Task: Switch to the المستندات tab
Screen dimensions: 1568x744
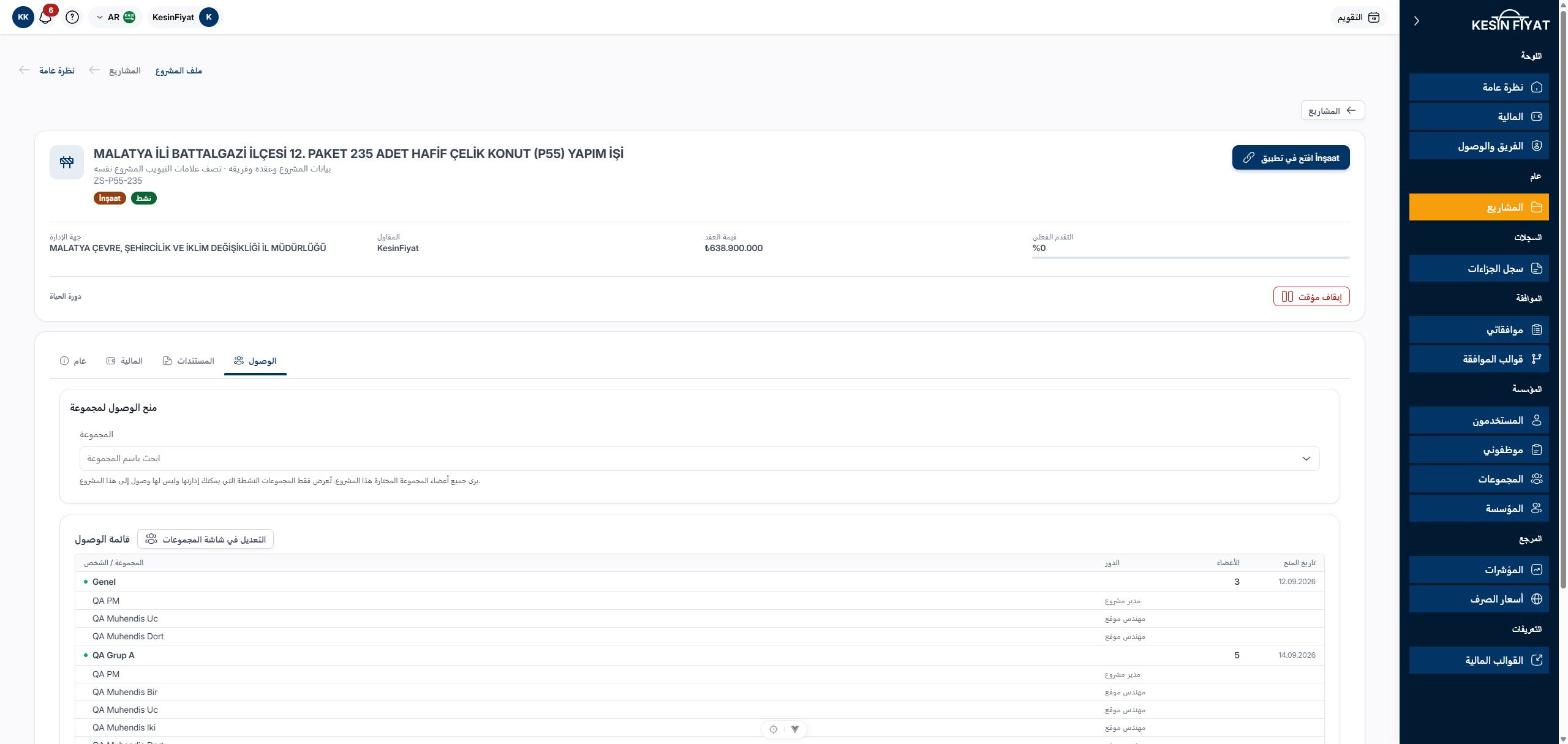Action: click(x=188, y=361)
